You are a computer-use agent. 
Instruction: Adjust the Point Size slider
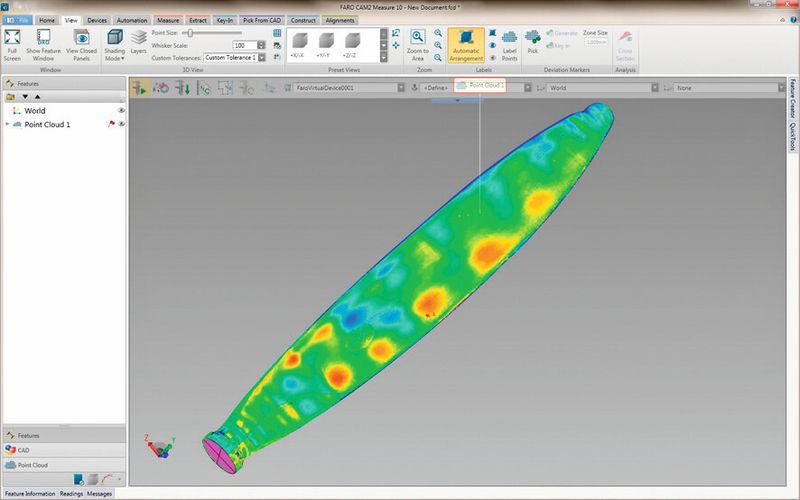(x=190, y=33)
